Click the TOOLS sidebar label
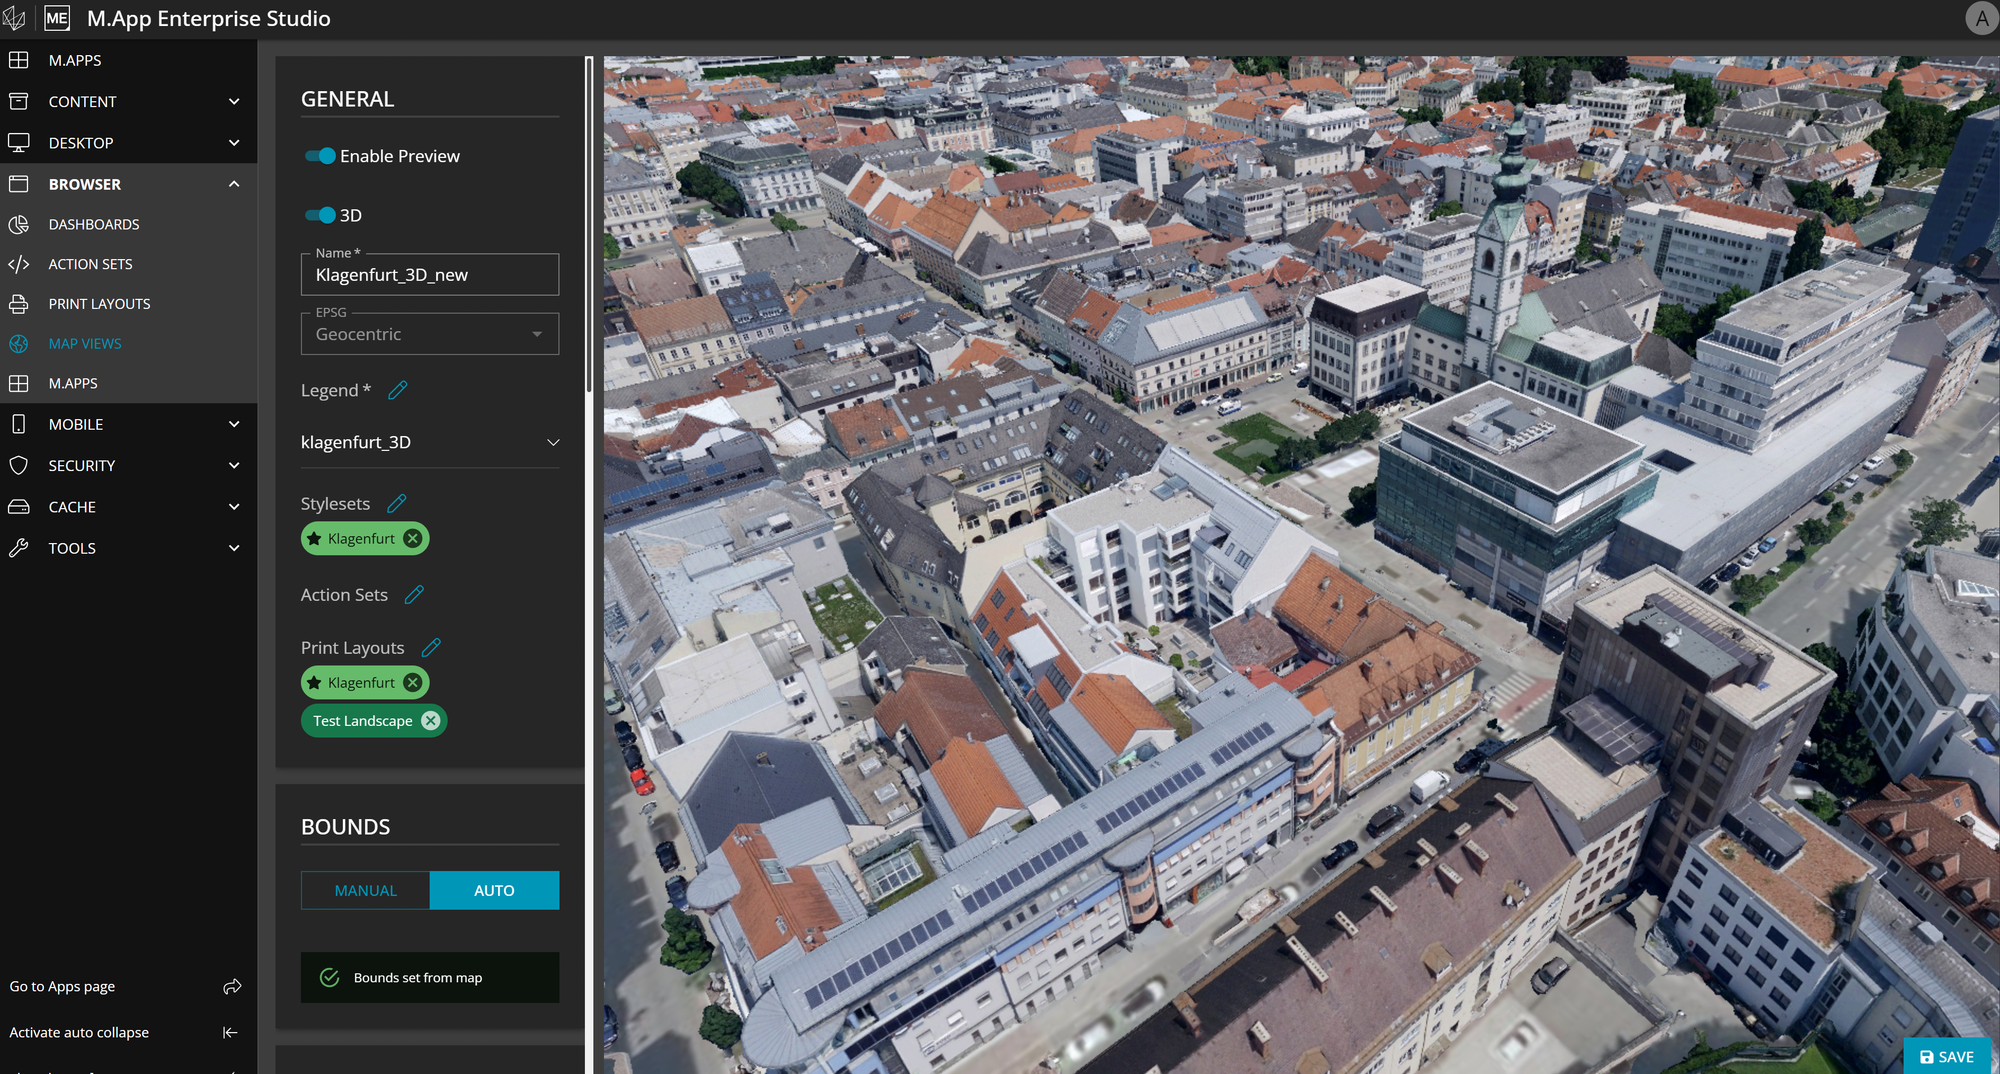 coord(72,548)
